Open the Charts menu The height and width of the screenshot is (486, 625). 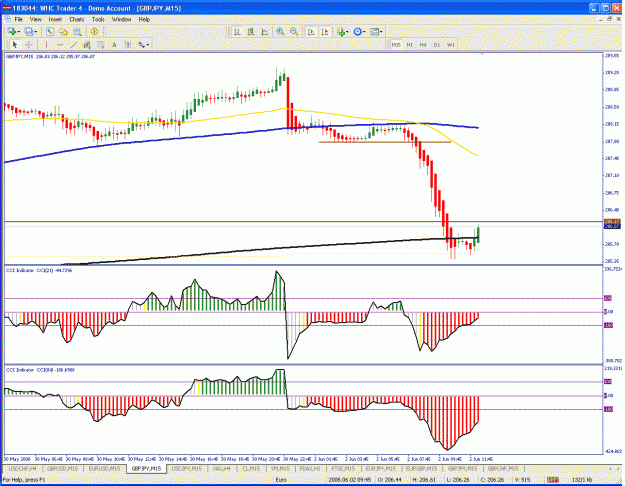[77, 19]
